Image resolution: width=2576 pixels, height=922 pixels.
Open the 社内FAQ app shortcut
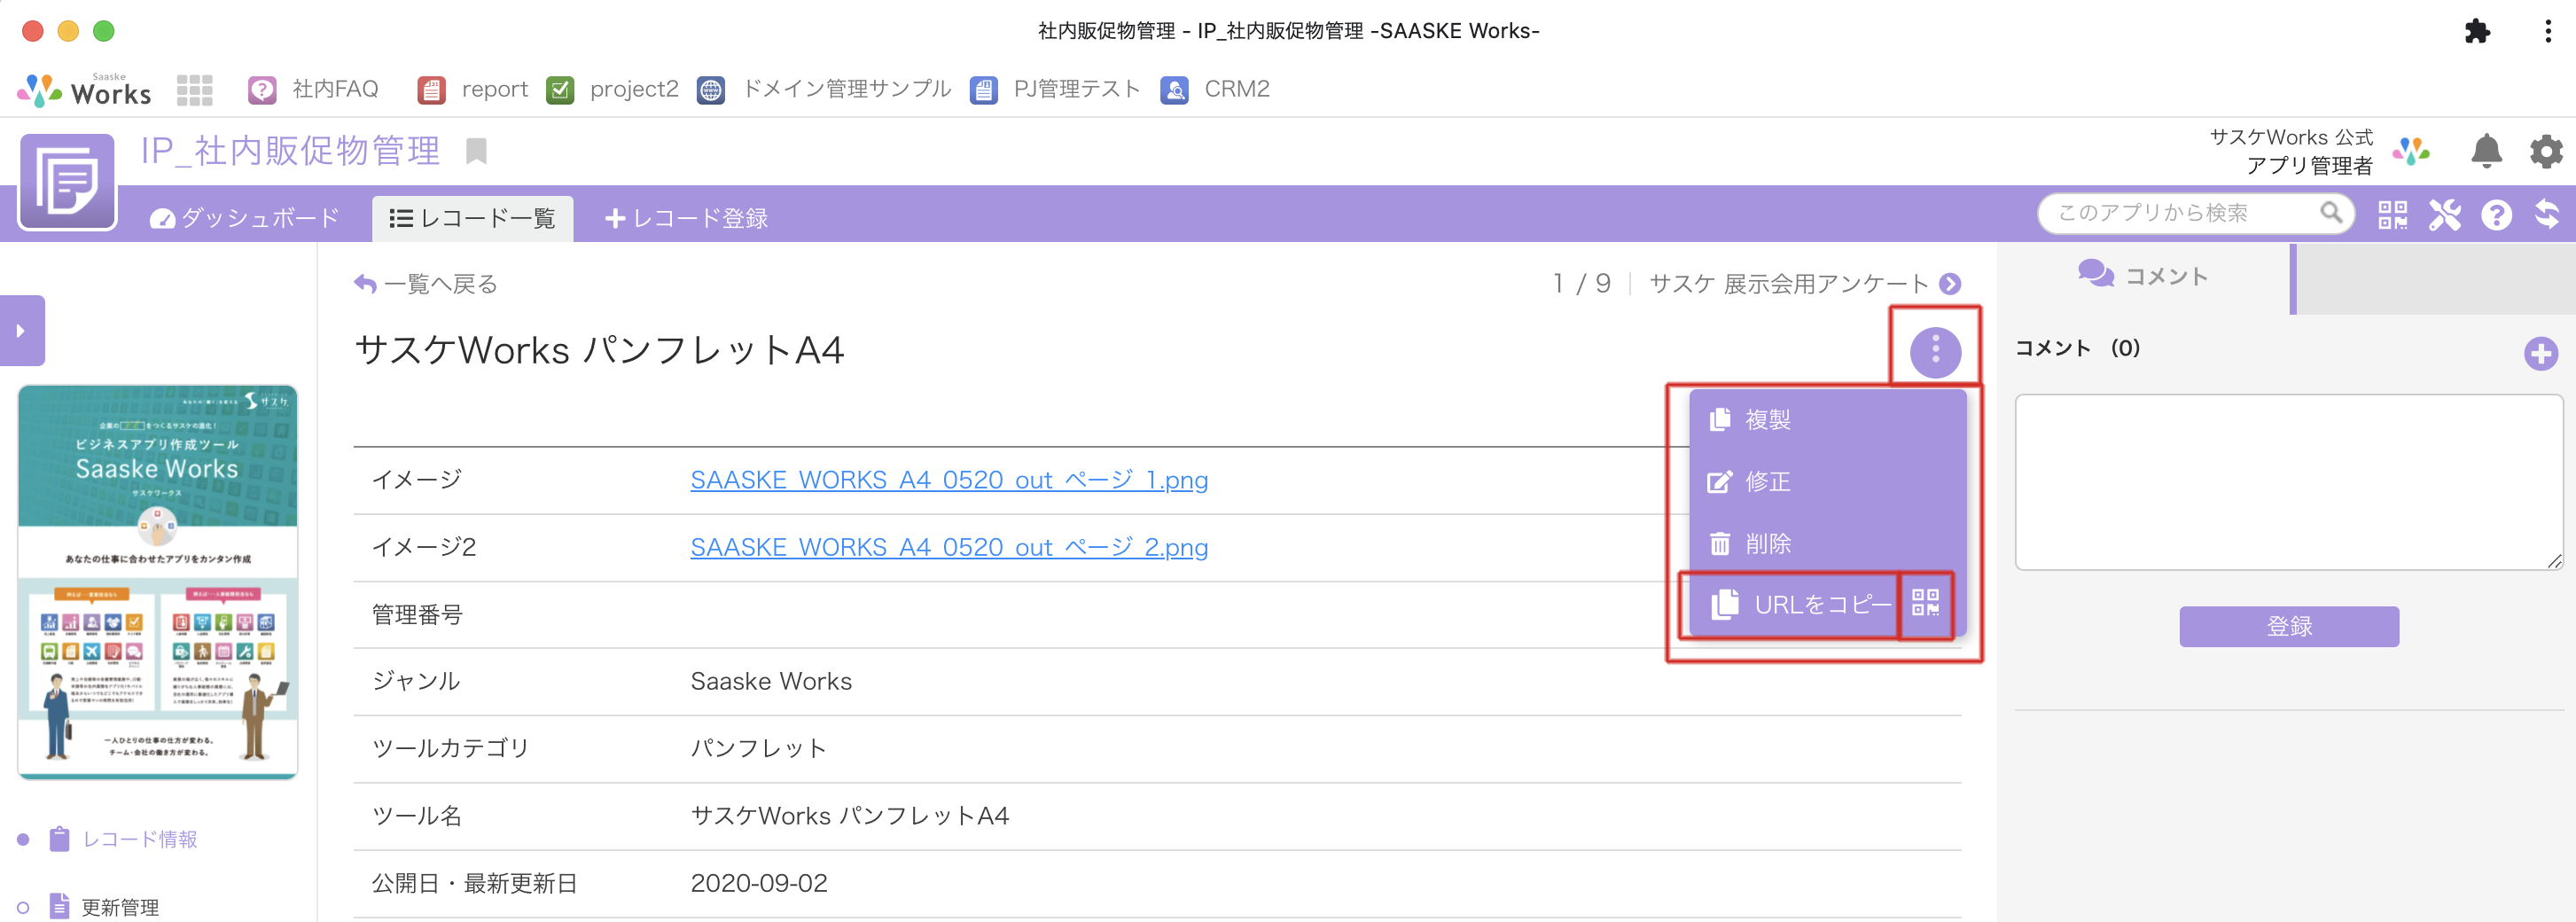(314, 90)
